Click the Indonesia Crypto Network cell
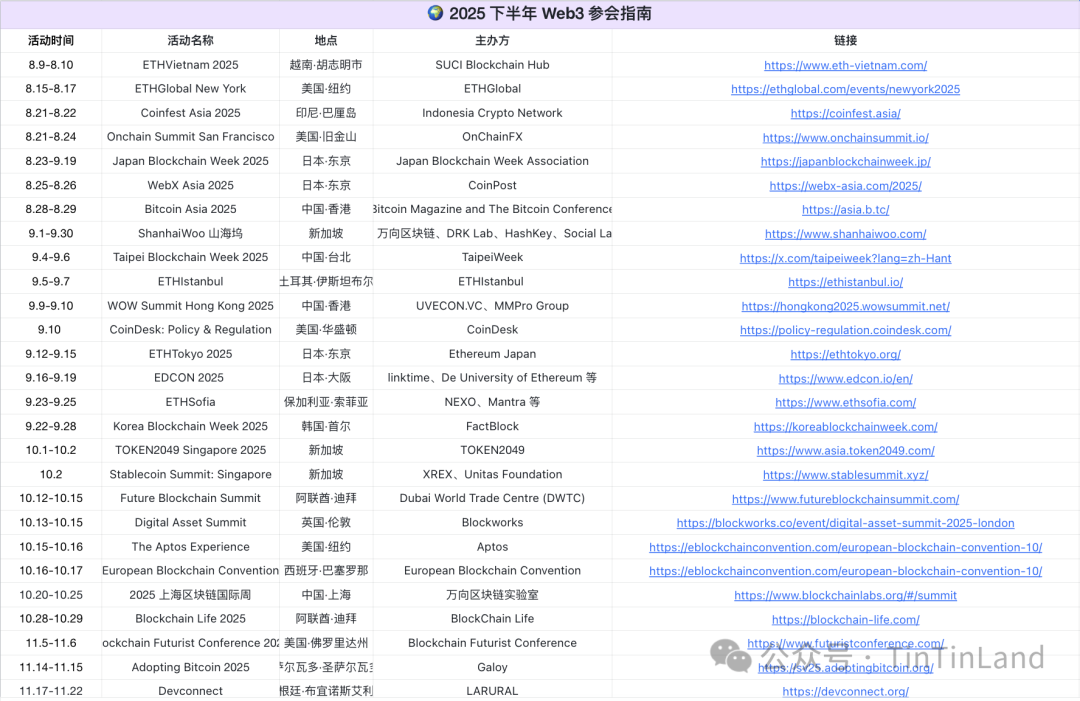Image resolution: width=1080 pixels, height=701 pixels. click(x=492, y=113)
